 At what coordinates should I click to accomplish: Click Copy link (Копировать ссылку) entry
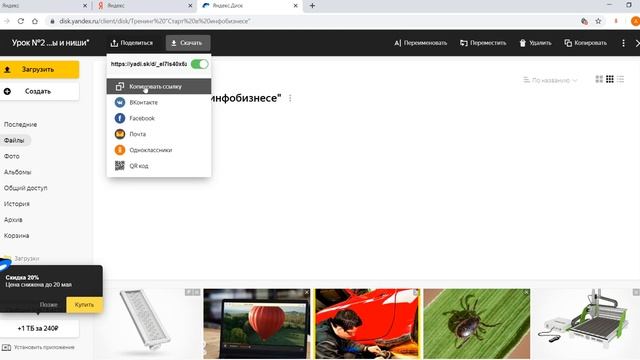click(x=159, y=87)
